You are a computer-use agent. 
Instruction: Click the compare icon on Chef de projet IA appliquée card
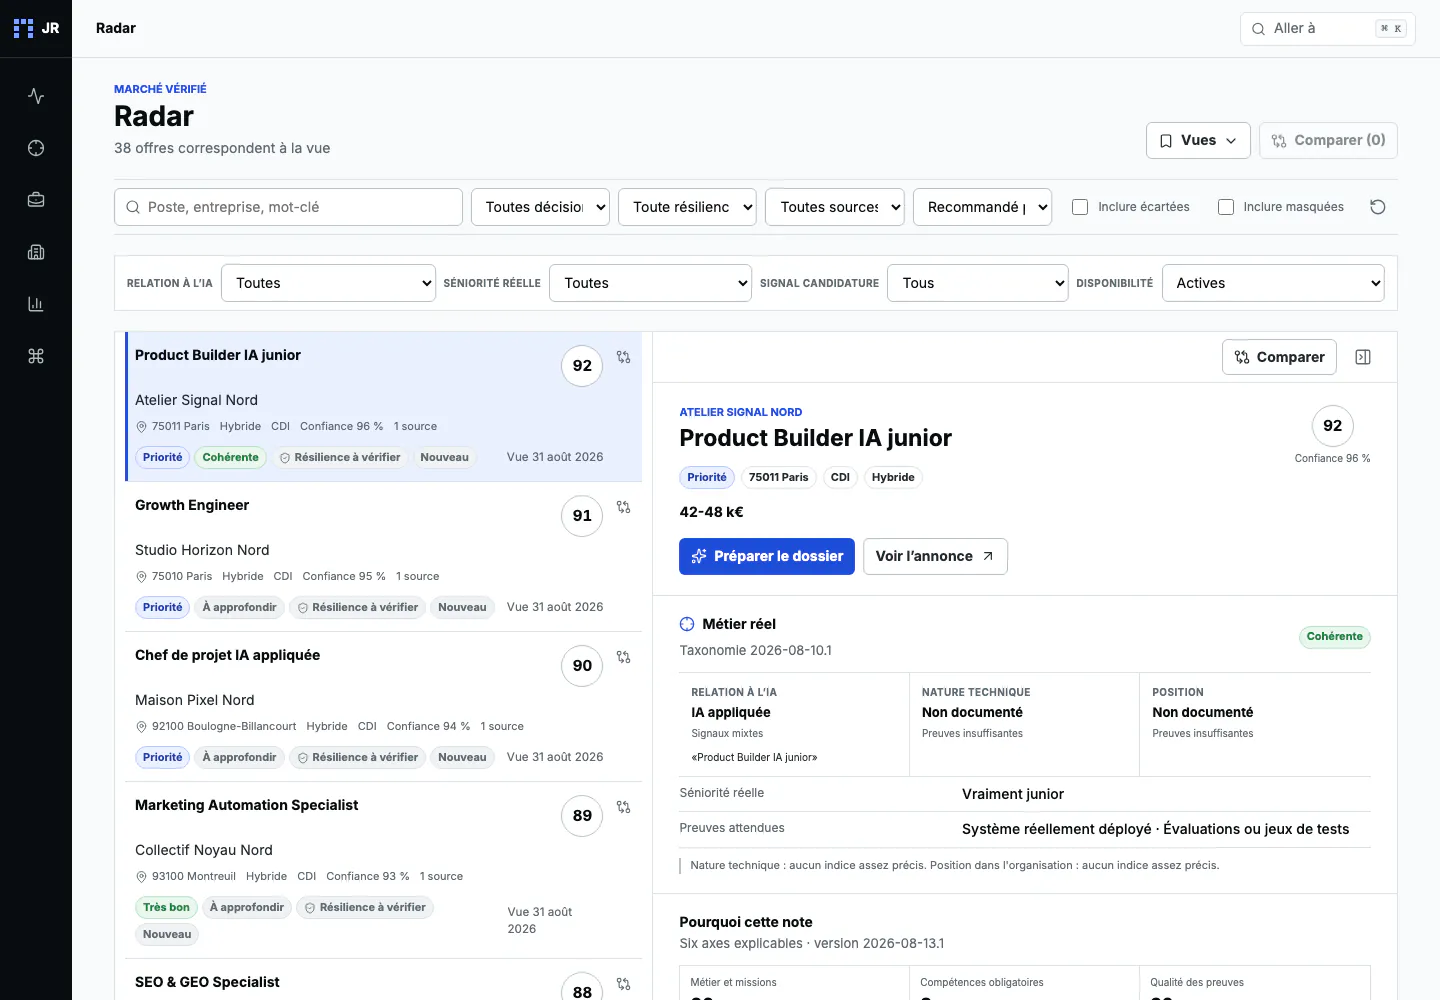623,657
